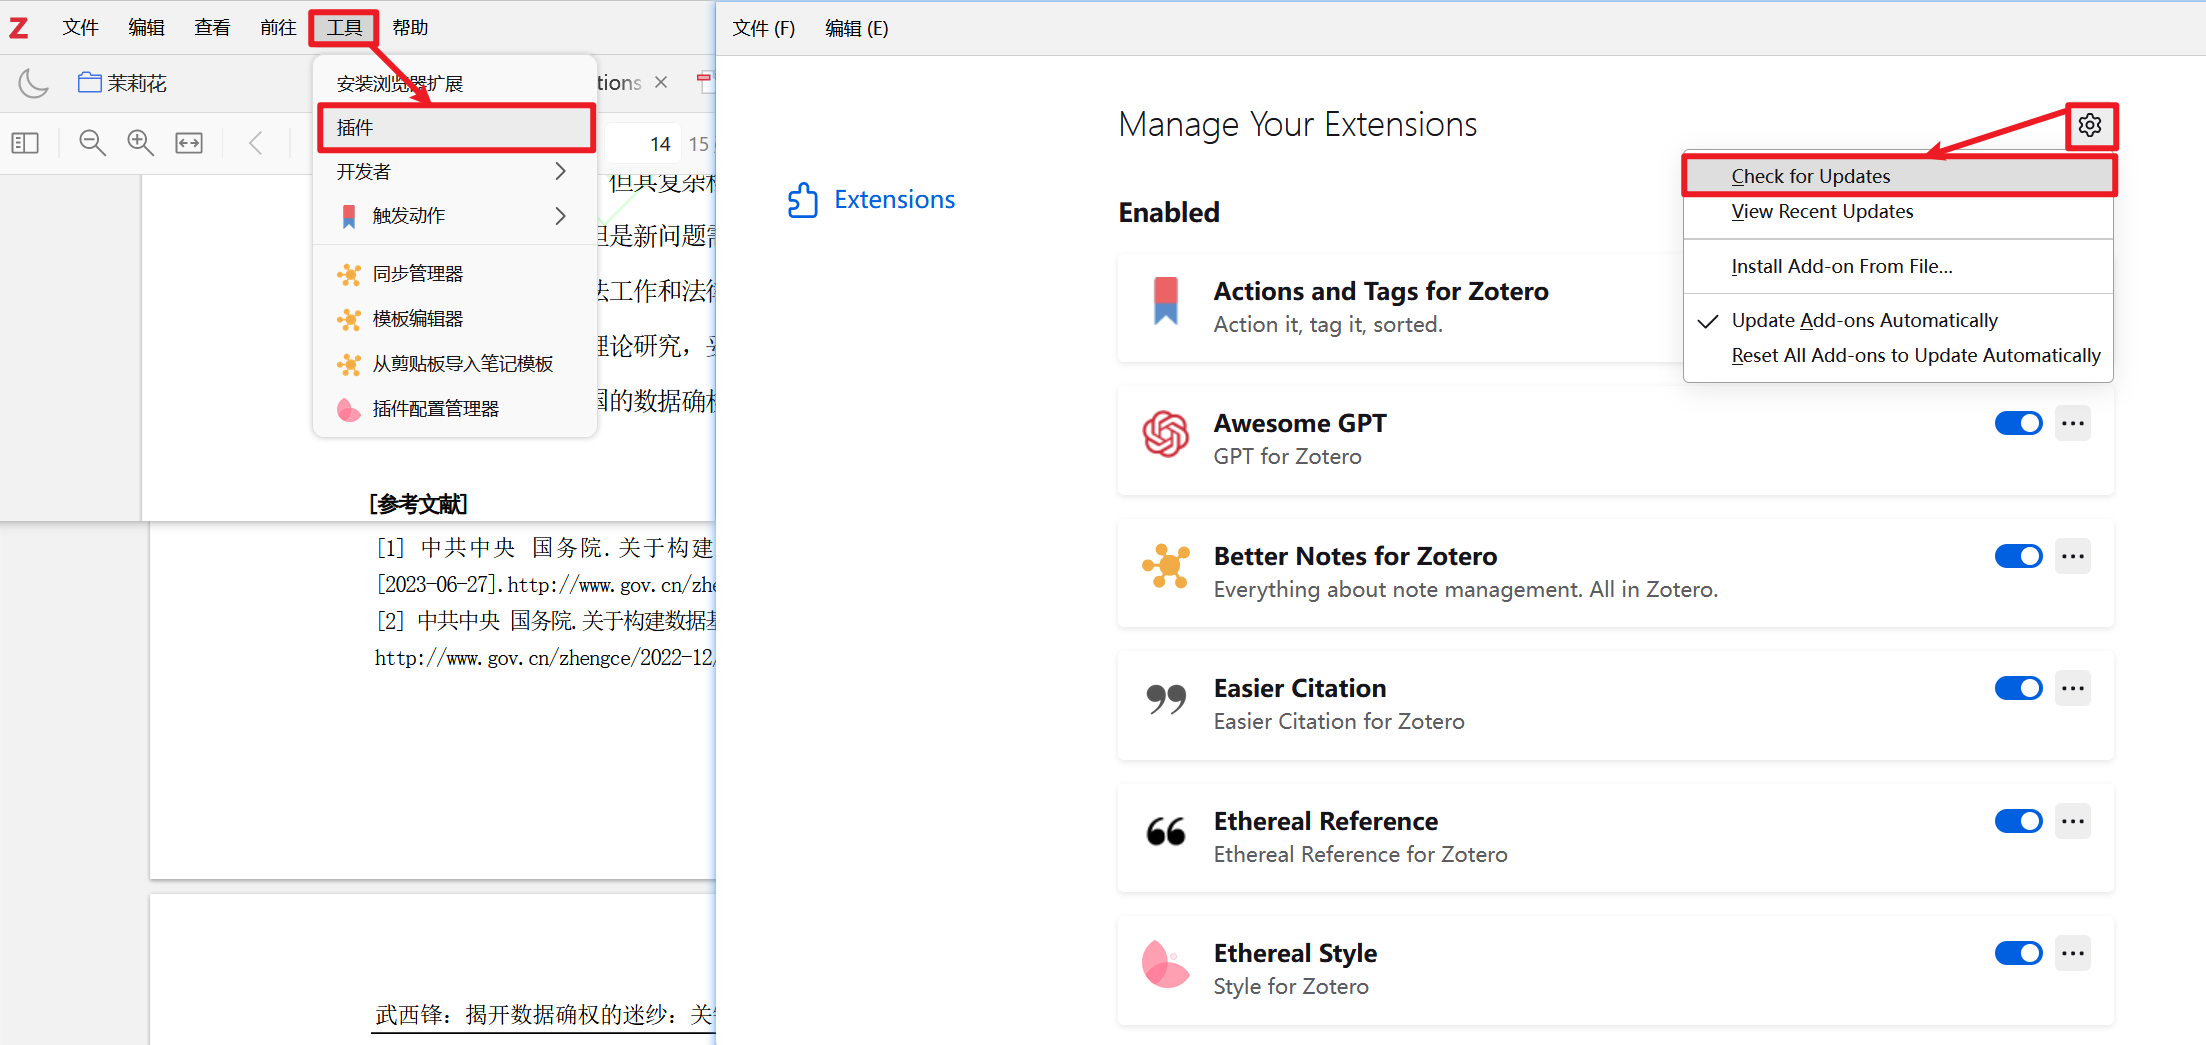This screenshot has height=1045, width=2206.
Task: Disable the Ethereal Reference toggle
Action: [x=2019, y=821]
